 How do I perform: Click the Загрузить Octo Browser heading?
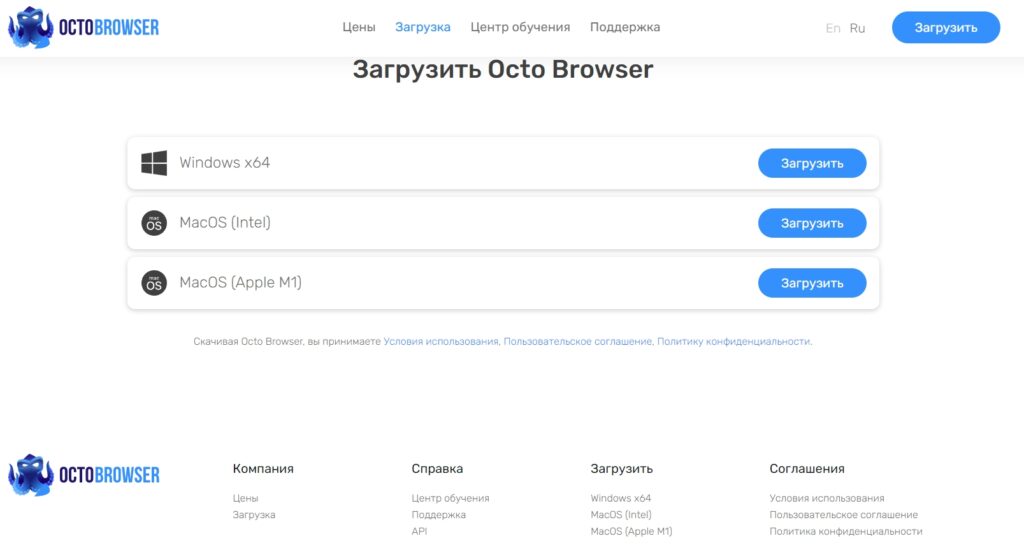(503, 70)
